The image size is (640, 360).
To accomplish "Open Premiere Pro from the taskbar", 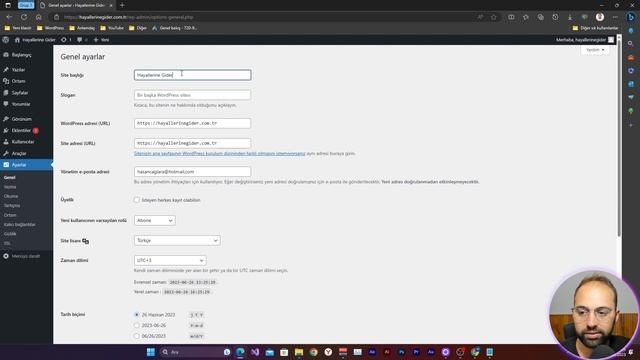I will (416, 352).
